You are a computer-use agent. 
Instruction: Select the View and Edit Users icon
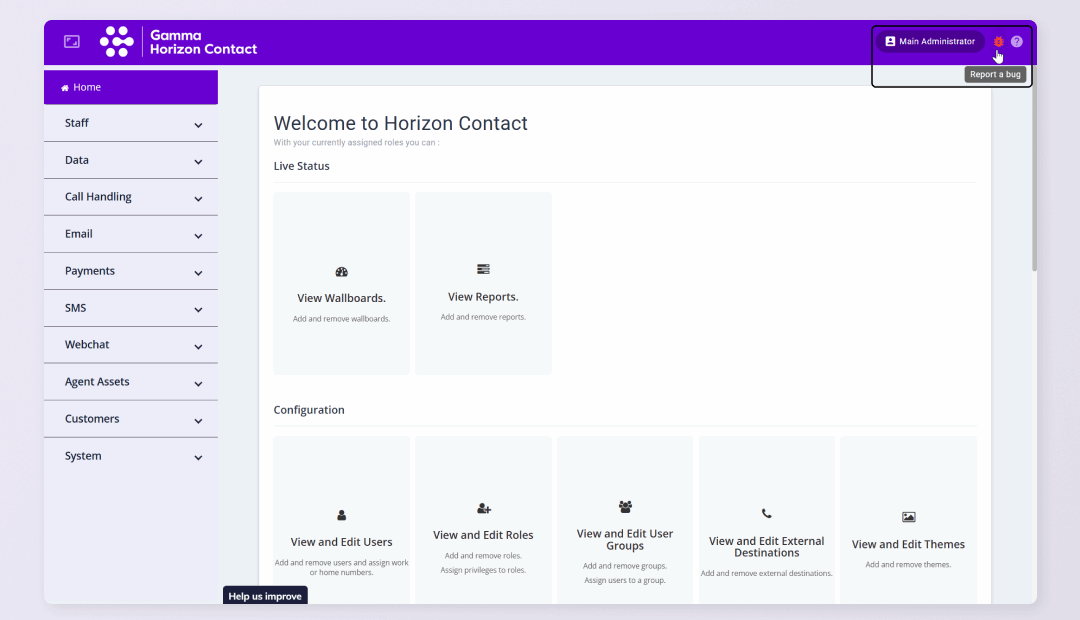(x=341, y=516)
